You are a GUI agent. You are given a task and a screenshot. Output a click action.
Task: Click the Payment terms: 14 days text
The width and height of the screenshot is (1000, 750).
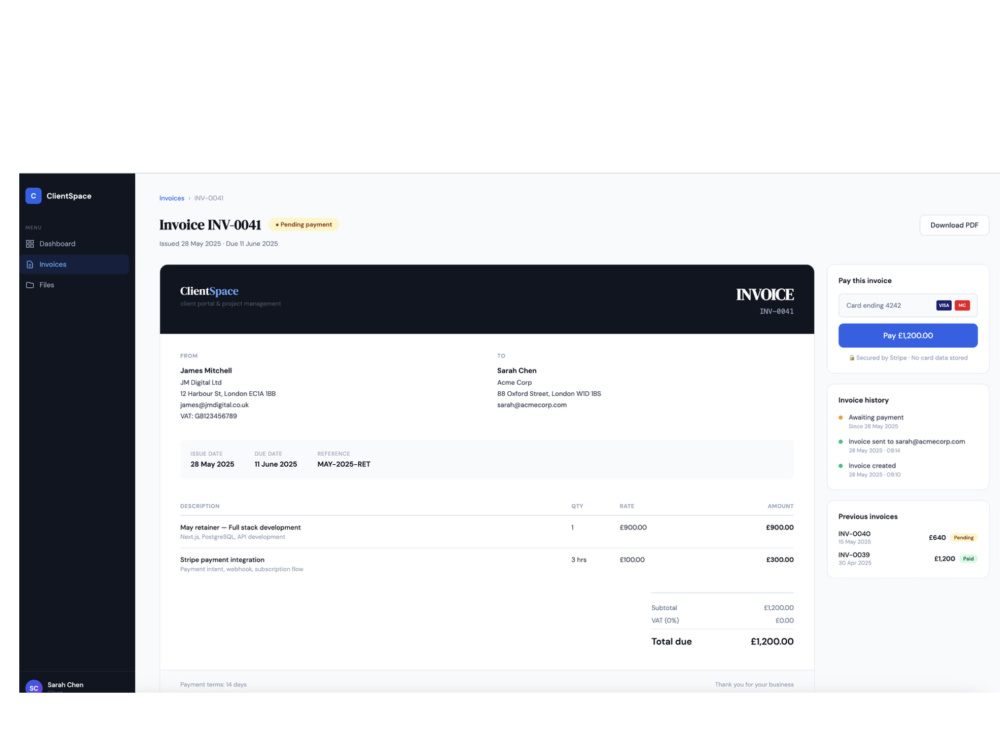click(213, 684)
